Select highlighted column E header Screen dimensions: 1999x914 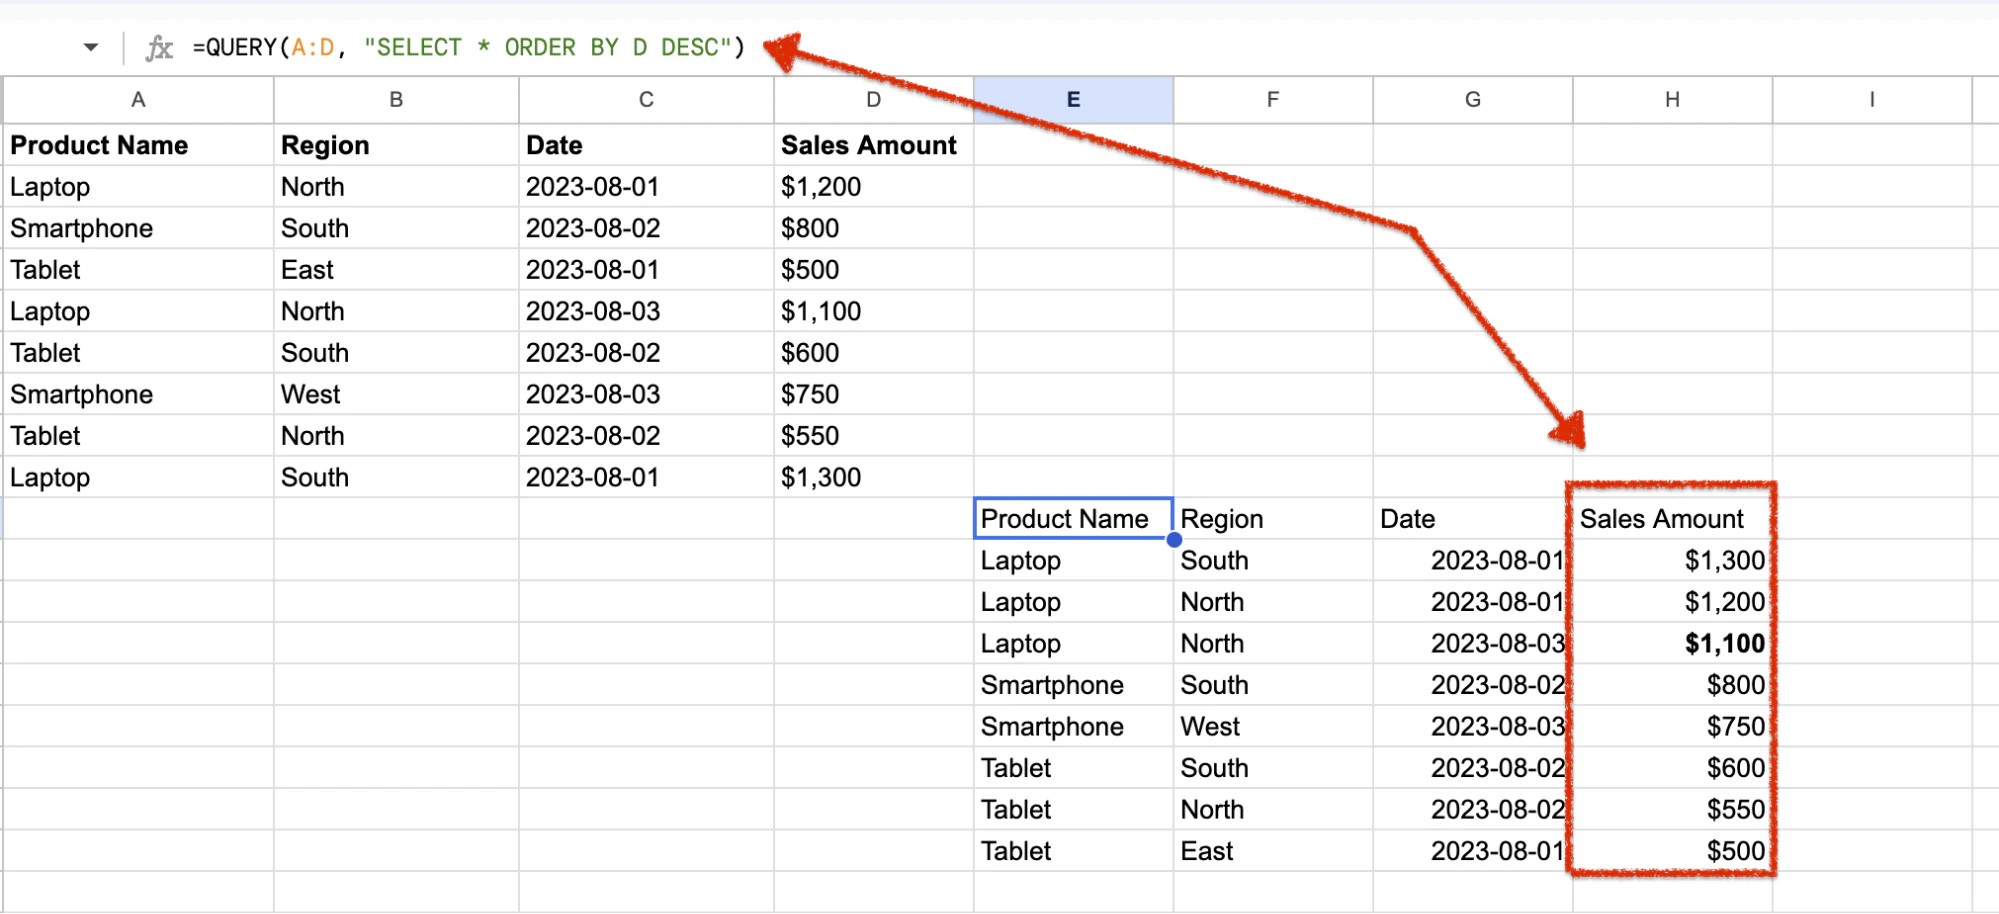pos(1073,100)
